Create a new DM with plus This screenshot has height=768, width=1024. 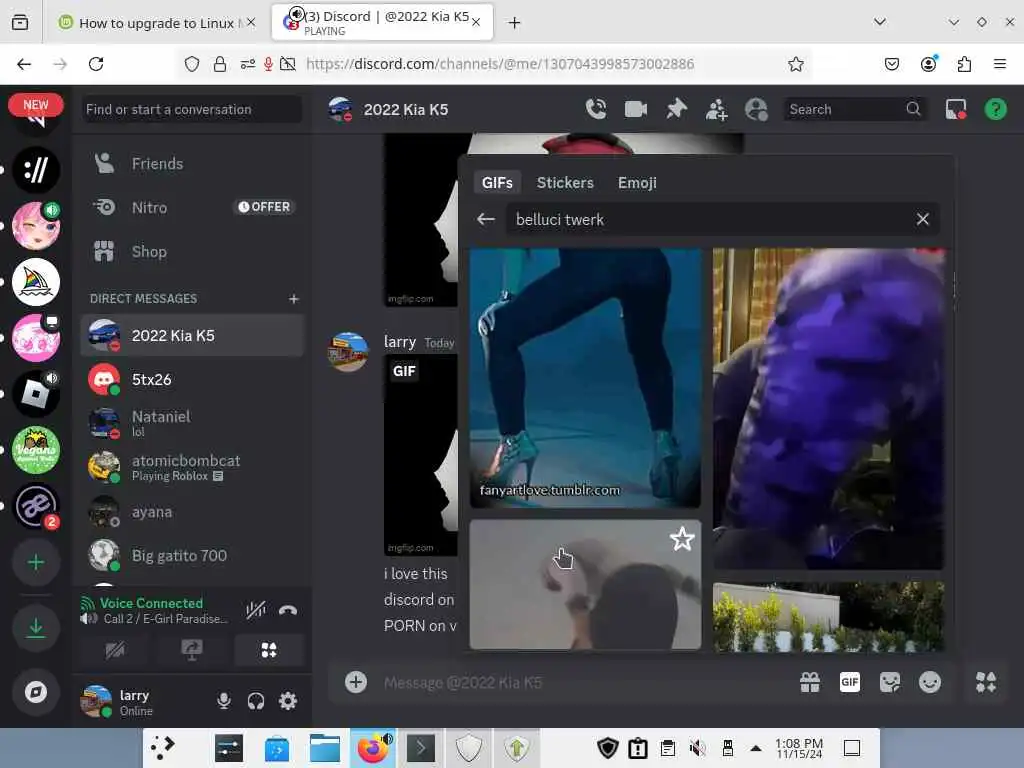coord(293,298)
